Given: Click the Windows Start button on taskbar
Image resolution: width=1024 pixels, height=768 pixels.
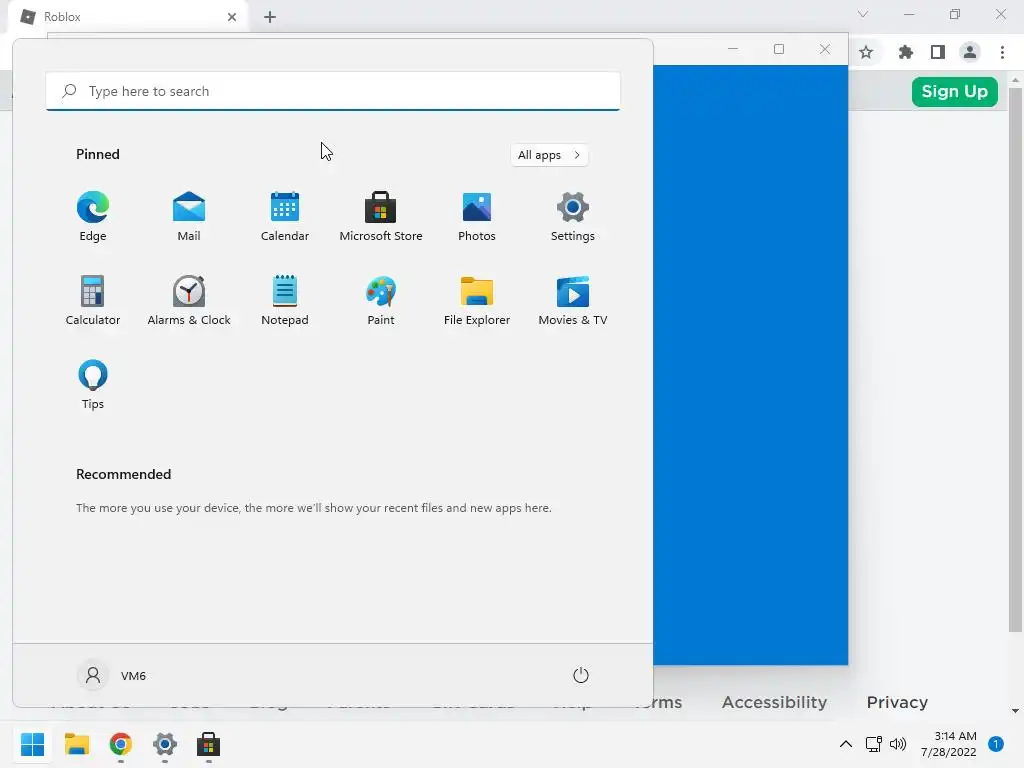Looking at the screenshot, I should coord(33,744).
